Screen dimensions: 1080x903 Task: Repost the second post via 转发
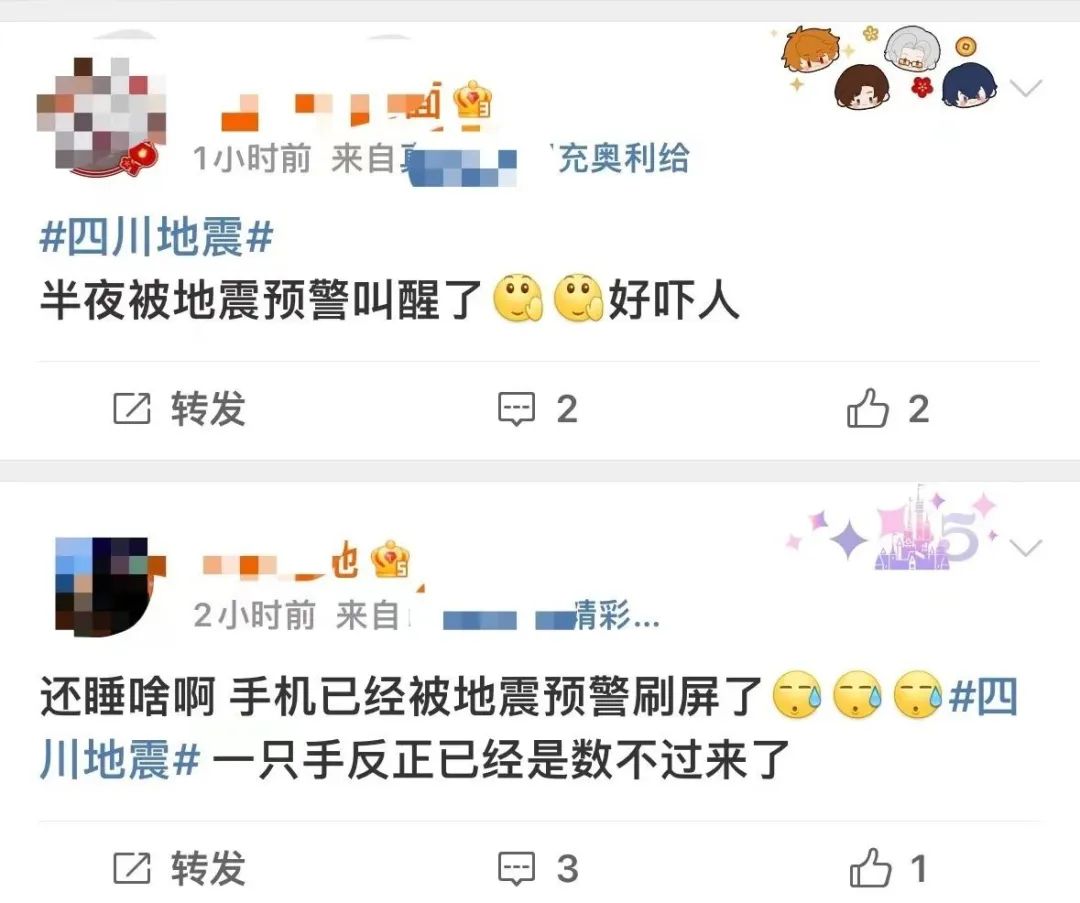point(179,869)
